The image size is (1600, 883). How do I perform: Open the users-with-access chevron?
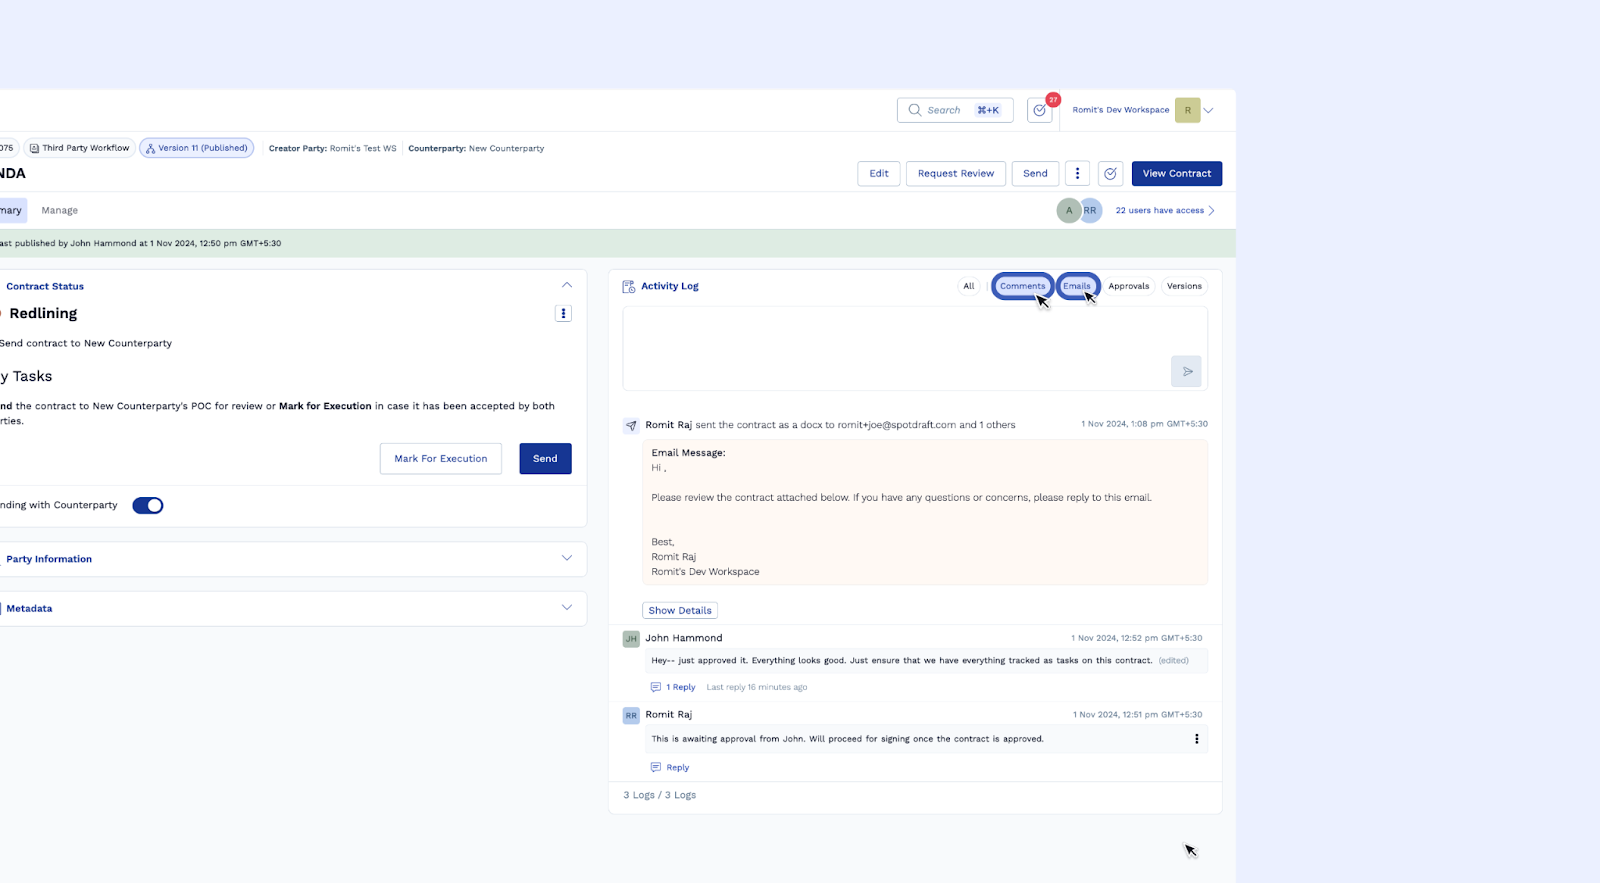pos(1211,210)
